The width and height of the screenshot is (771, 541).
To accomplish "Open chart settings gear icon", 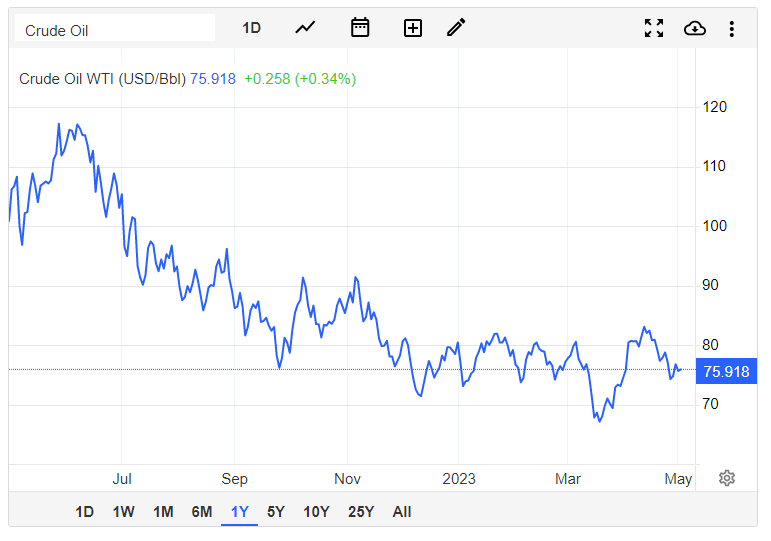I will pos(727,478).
